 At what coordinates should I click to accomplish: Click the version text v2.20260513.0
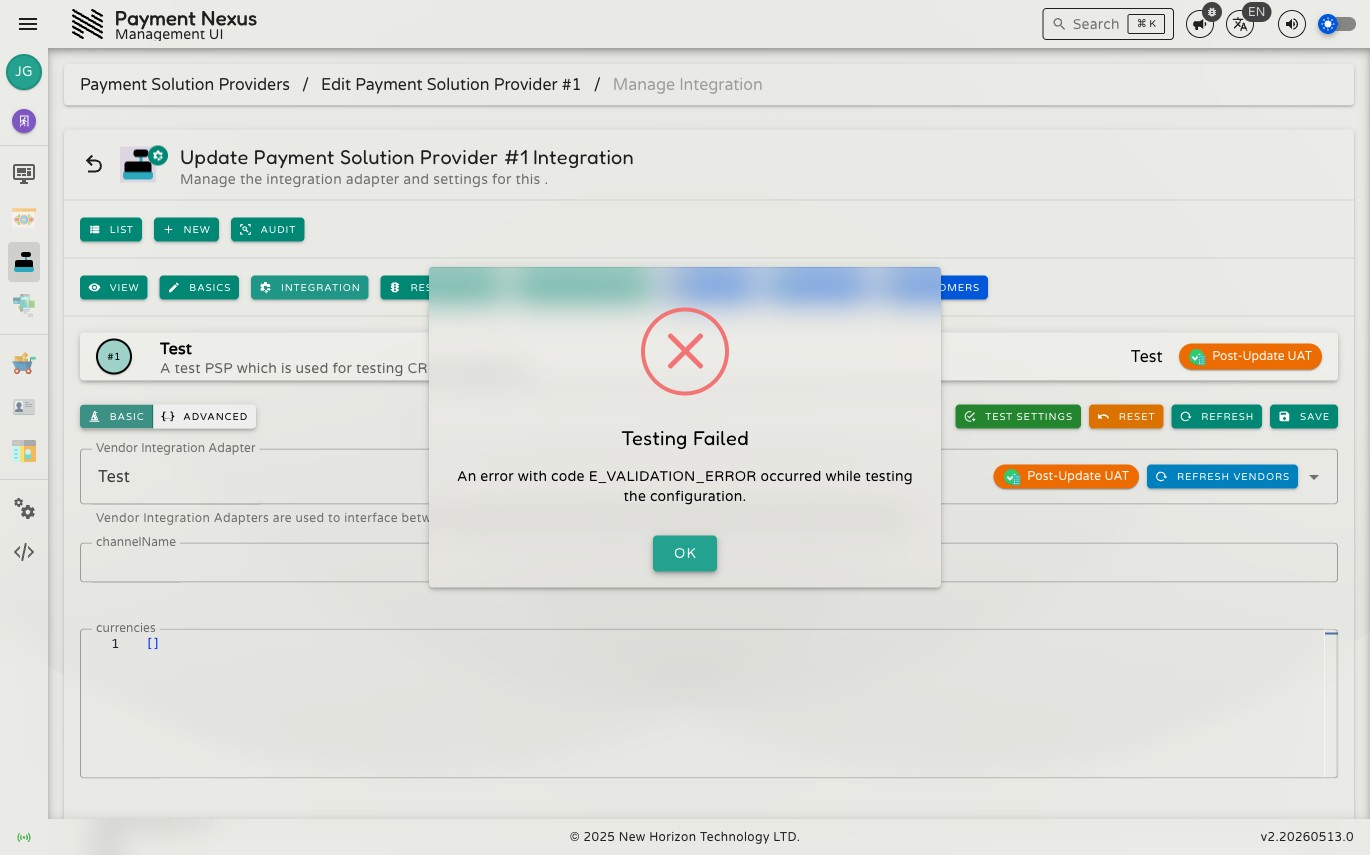click(x=1307, y=837)
